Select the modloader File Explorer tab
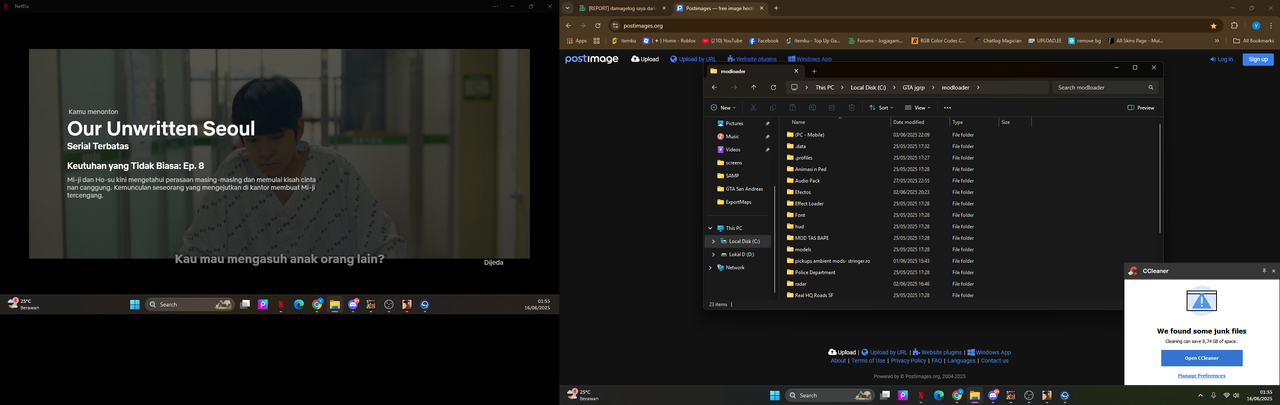The image size is (1280, 405). coord(755,71)
